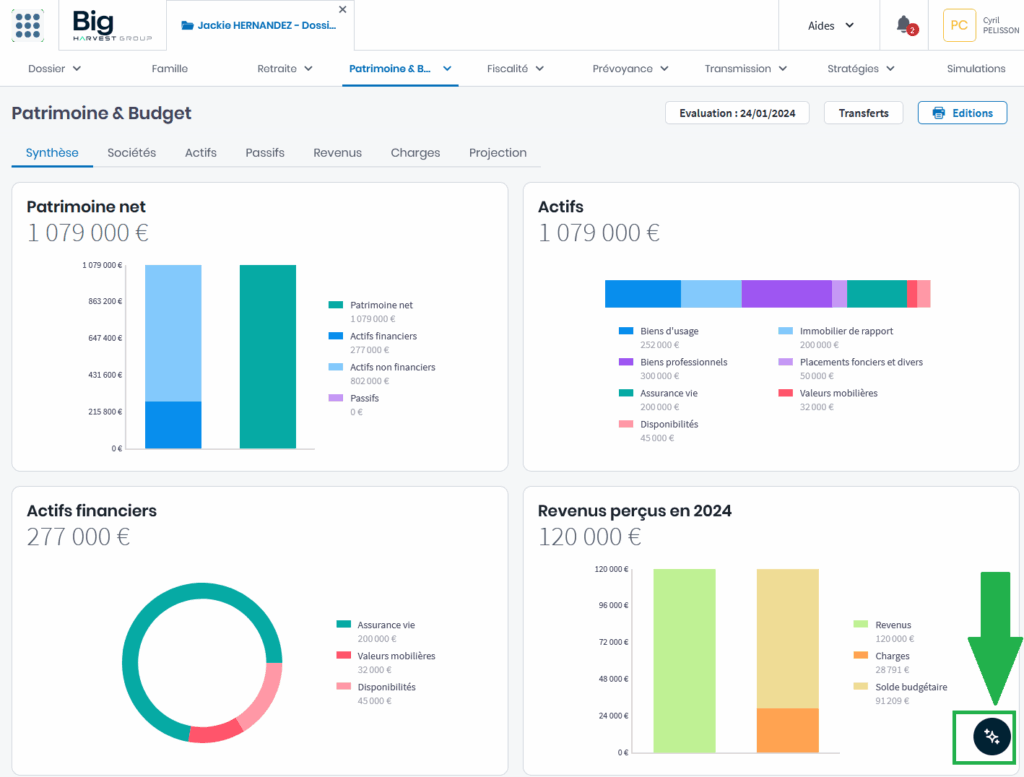Open the Projection tab
Image resolution: width=1024 pixels, height=777 pixels.
(x=497, y=153)
